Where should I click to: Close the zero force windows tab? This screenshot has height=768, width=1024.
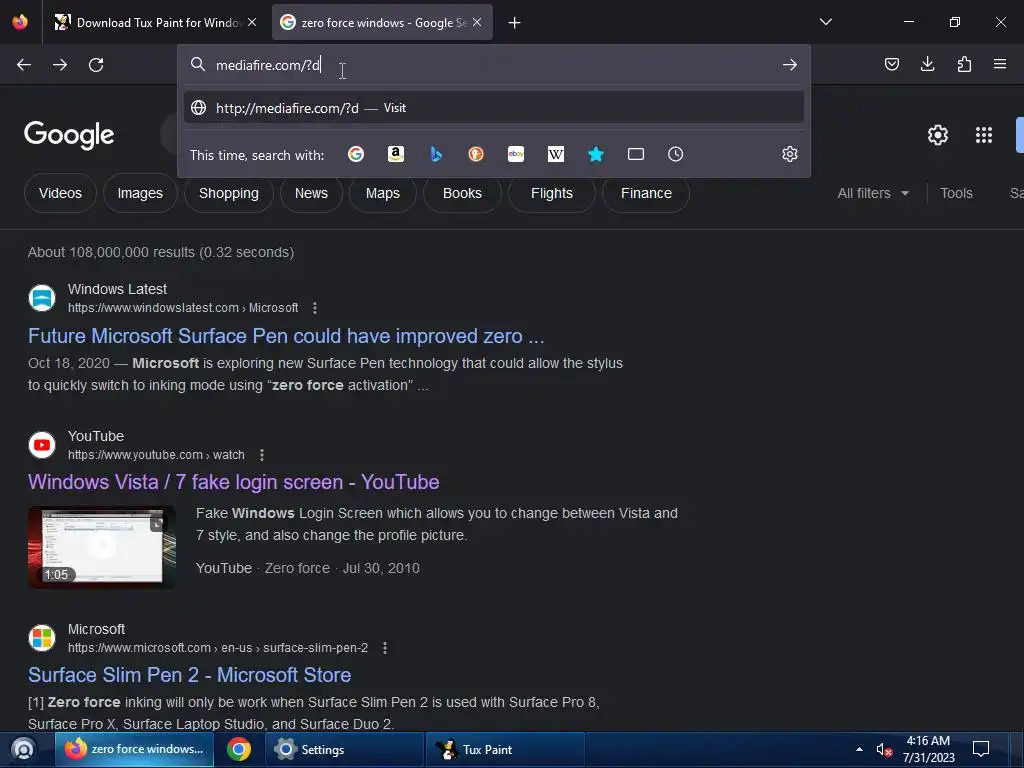(x=477, y=22)
